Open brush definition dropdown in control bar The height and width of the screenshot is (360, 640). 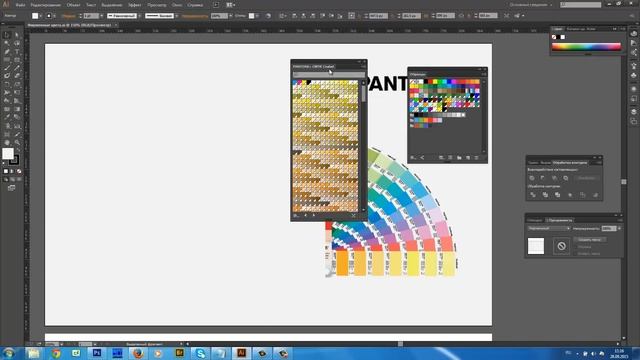pyautogui.click(x=176, y=16)
